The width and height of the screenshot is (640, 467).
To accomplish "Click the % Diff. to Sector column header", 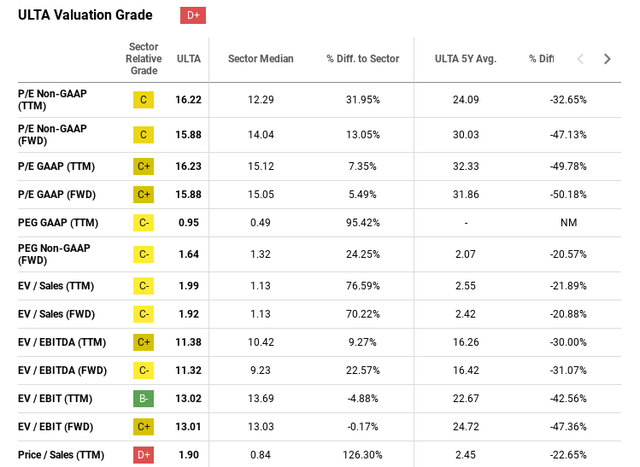I will (x=362, y=59).
